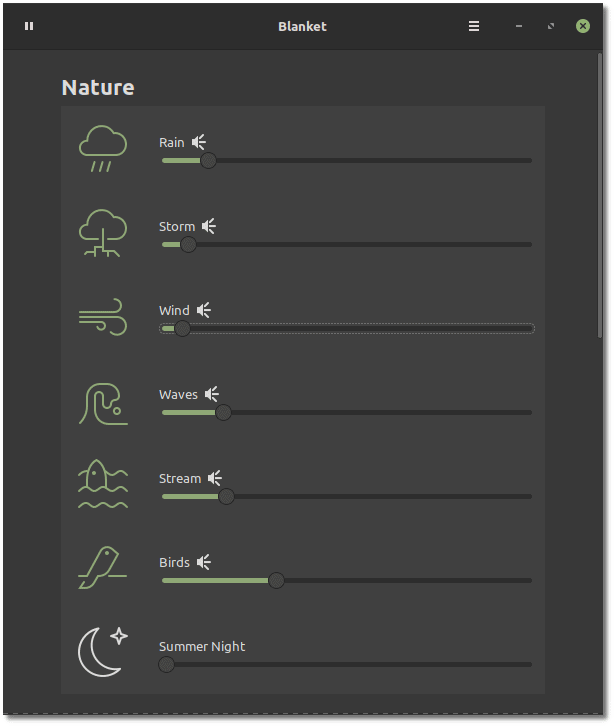Click the speaker icon next to Storm
This screenshot has height=726, width=614.
point(209,226)
